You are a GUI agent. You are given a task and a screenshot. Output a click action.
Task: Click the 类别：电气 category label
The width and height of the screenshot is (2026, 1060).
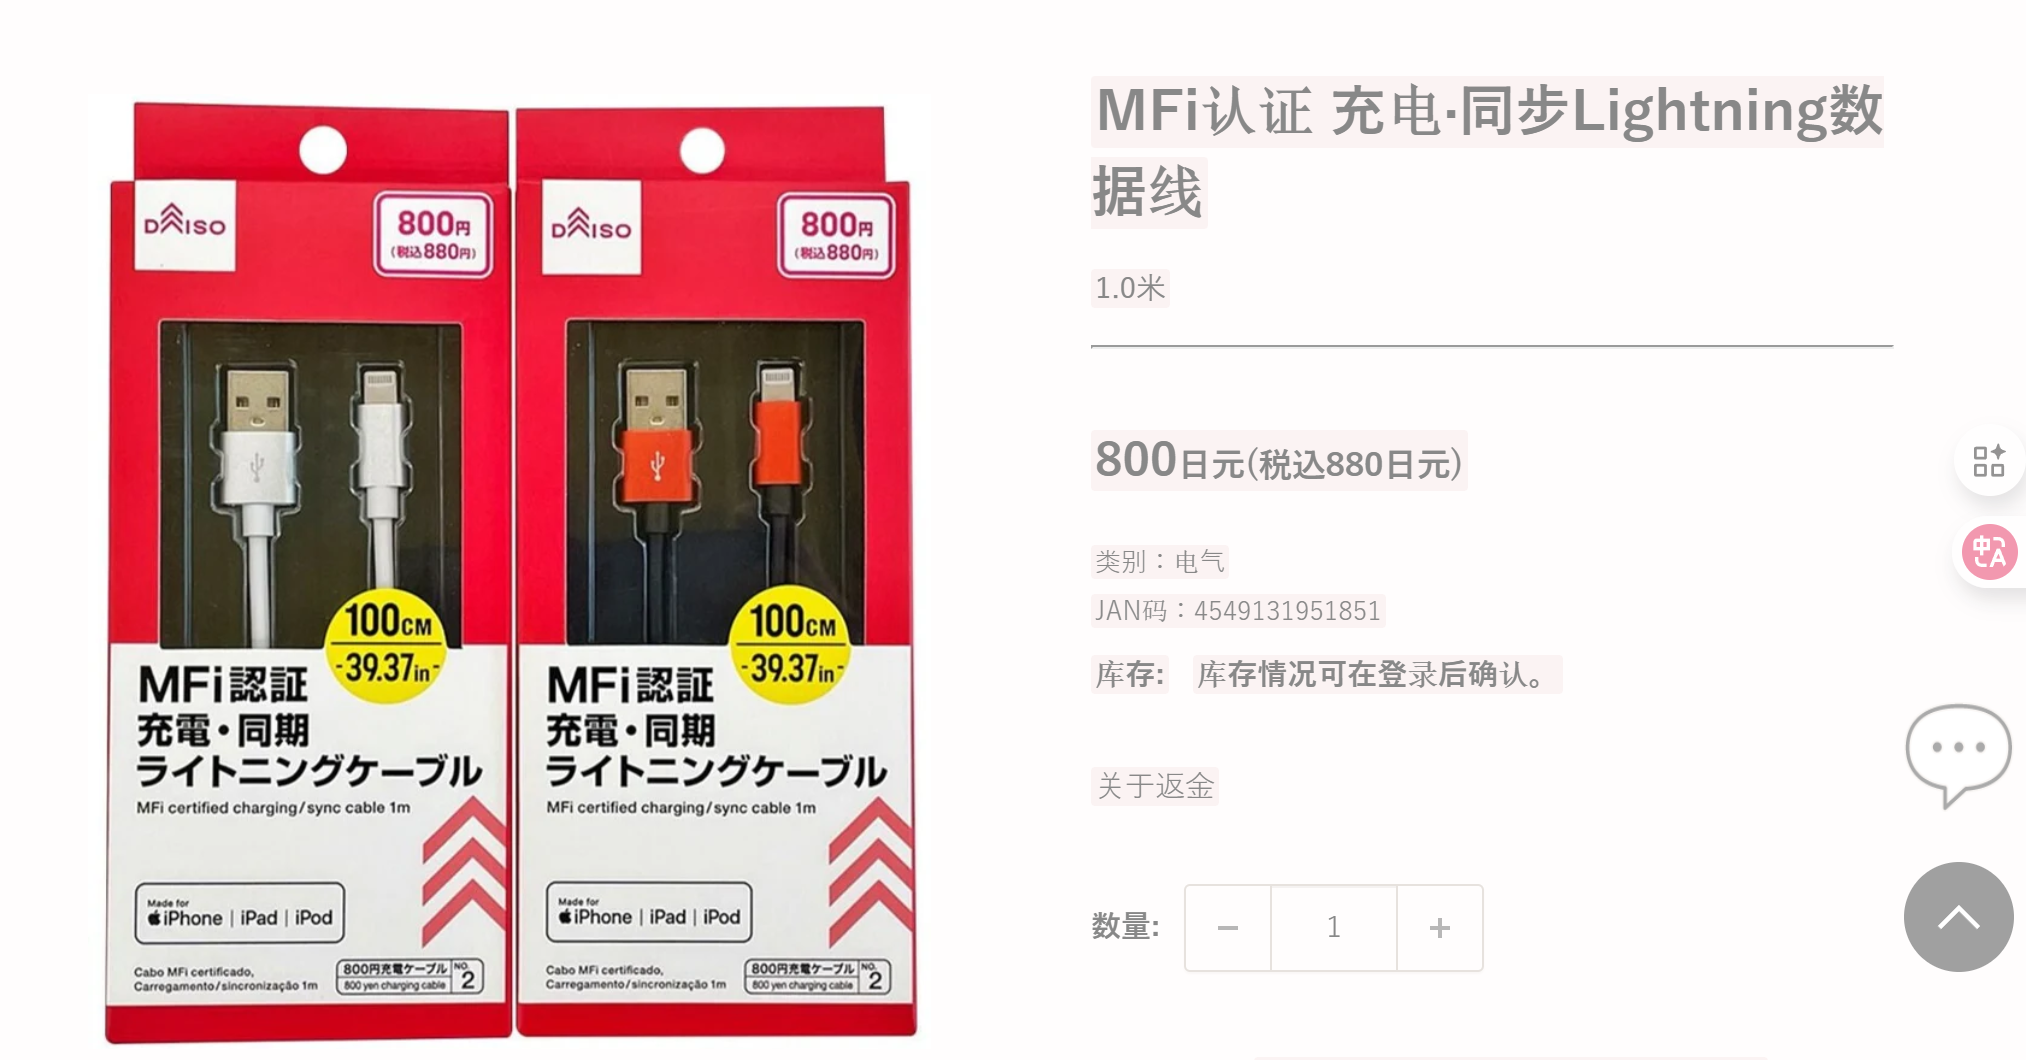point(1160,562)
